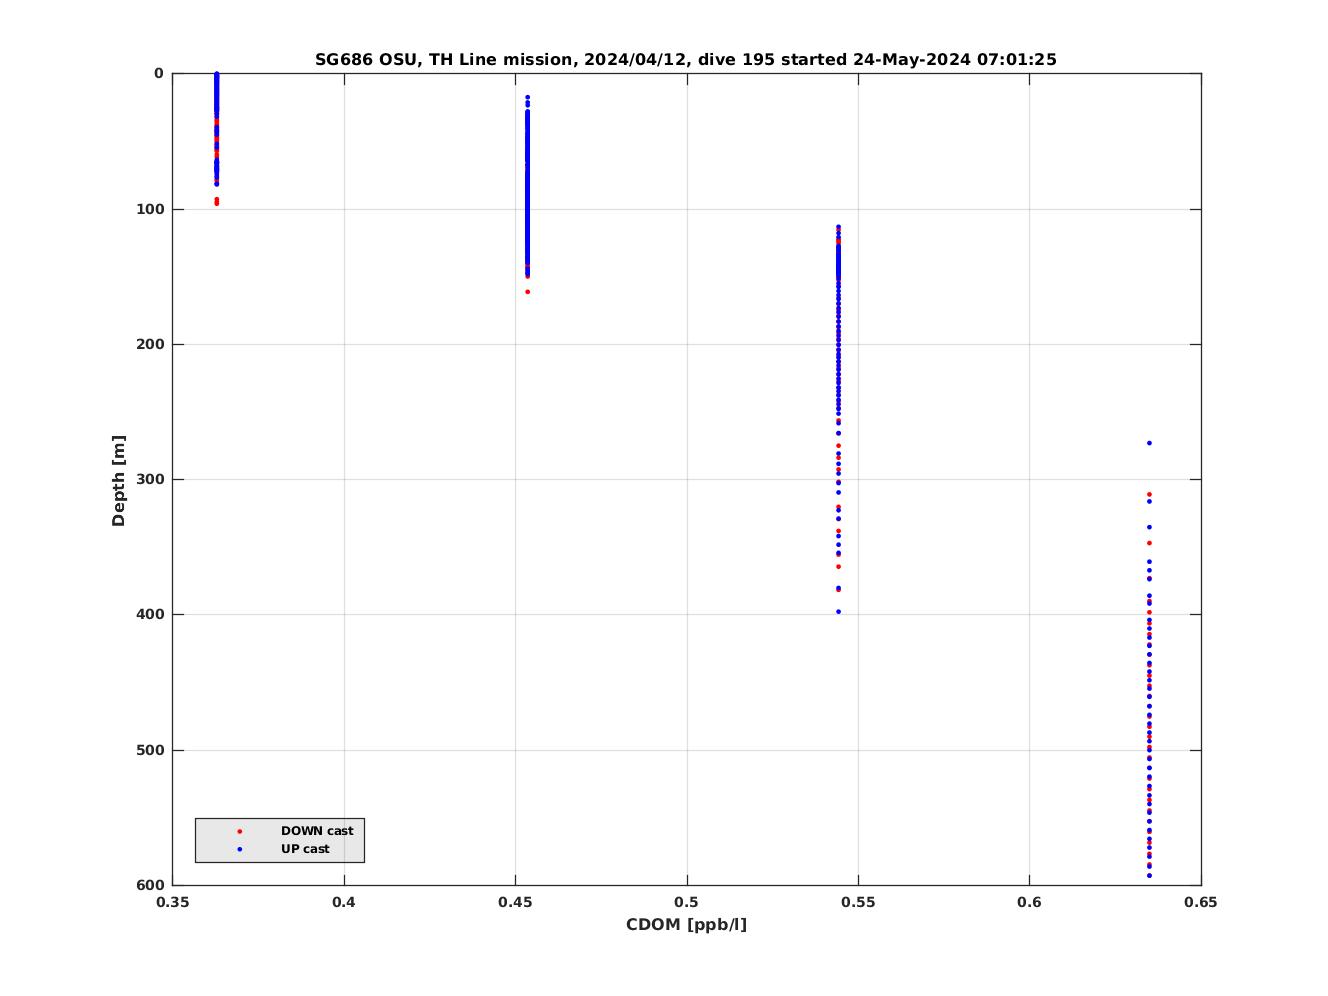Click y-axis tick label 200
Image resolution: width=1328 pixels, height=996 pixels.
coord(151,344)
